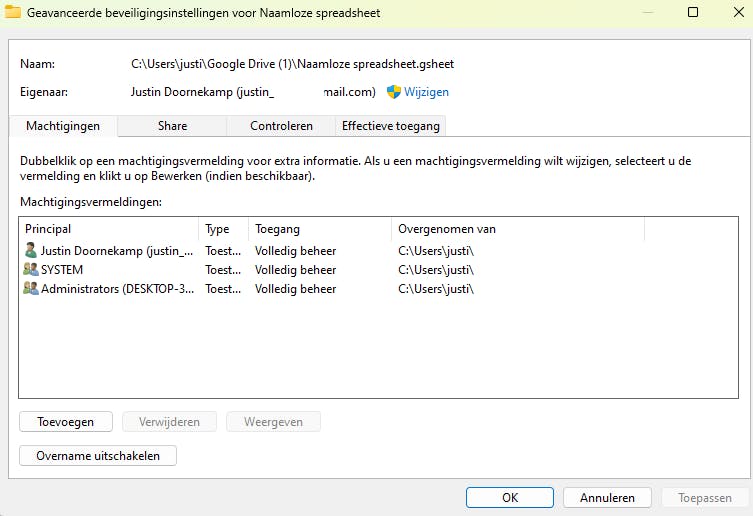
Task: Click the file path next to Naam
Action: pyautogui.click(x=292, y=64)
